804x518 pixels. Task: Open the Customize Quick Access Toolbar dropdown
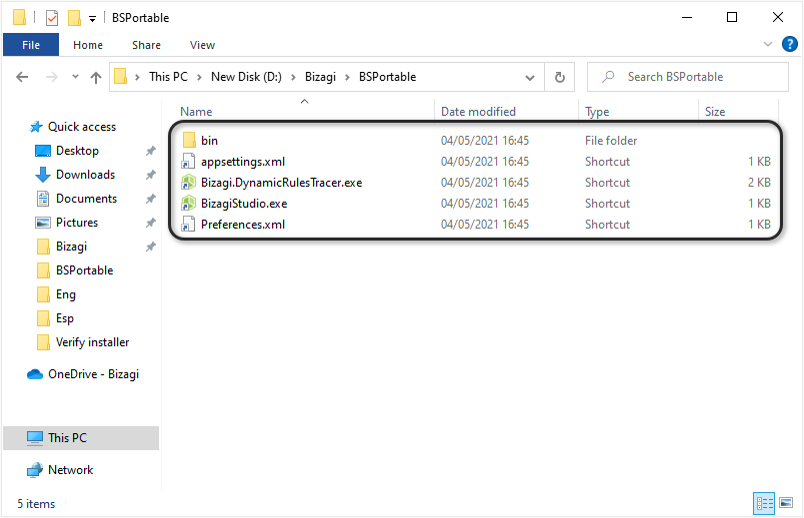tap(92, 19)
